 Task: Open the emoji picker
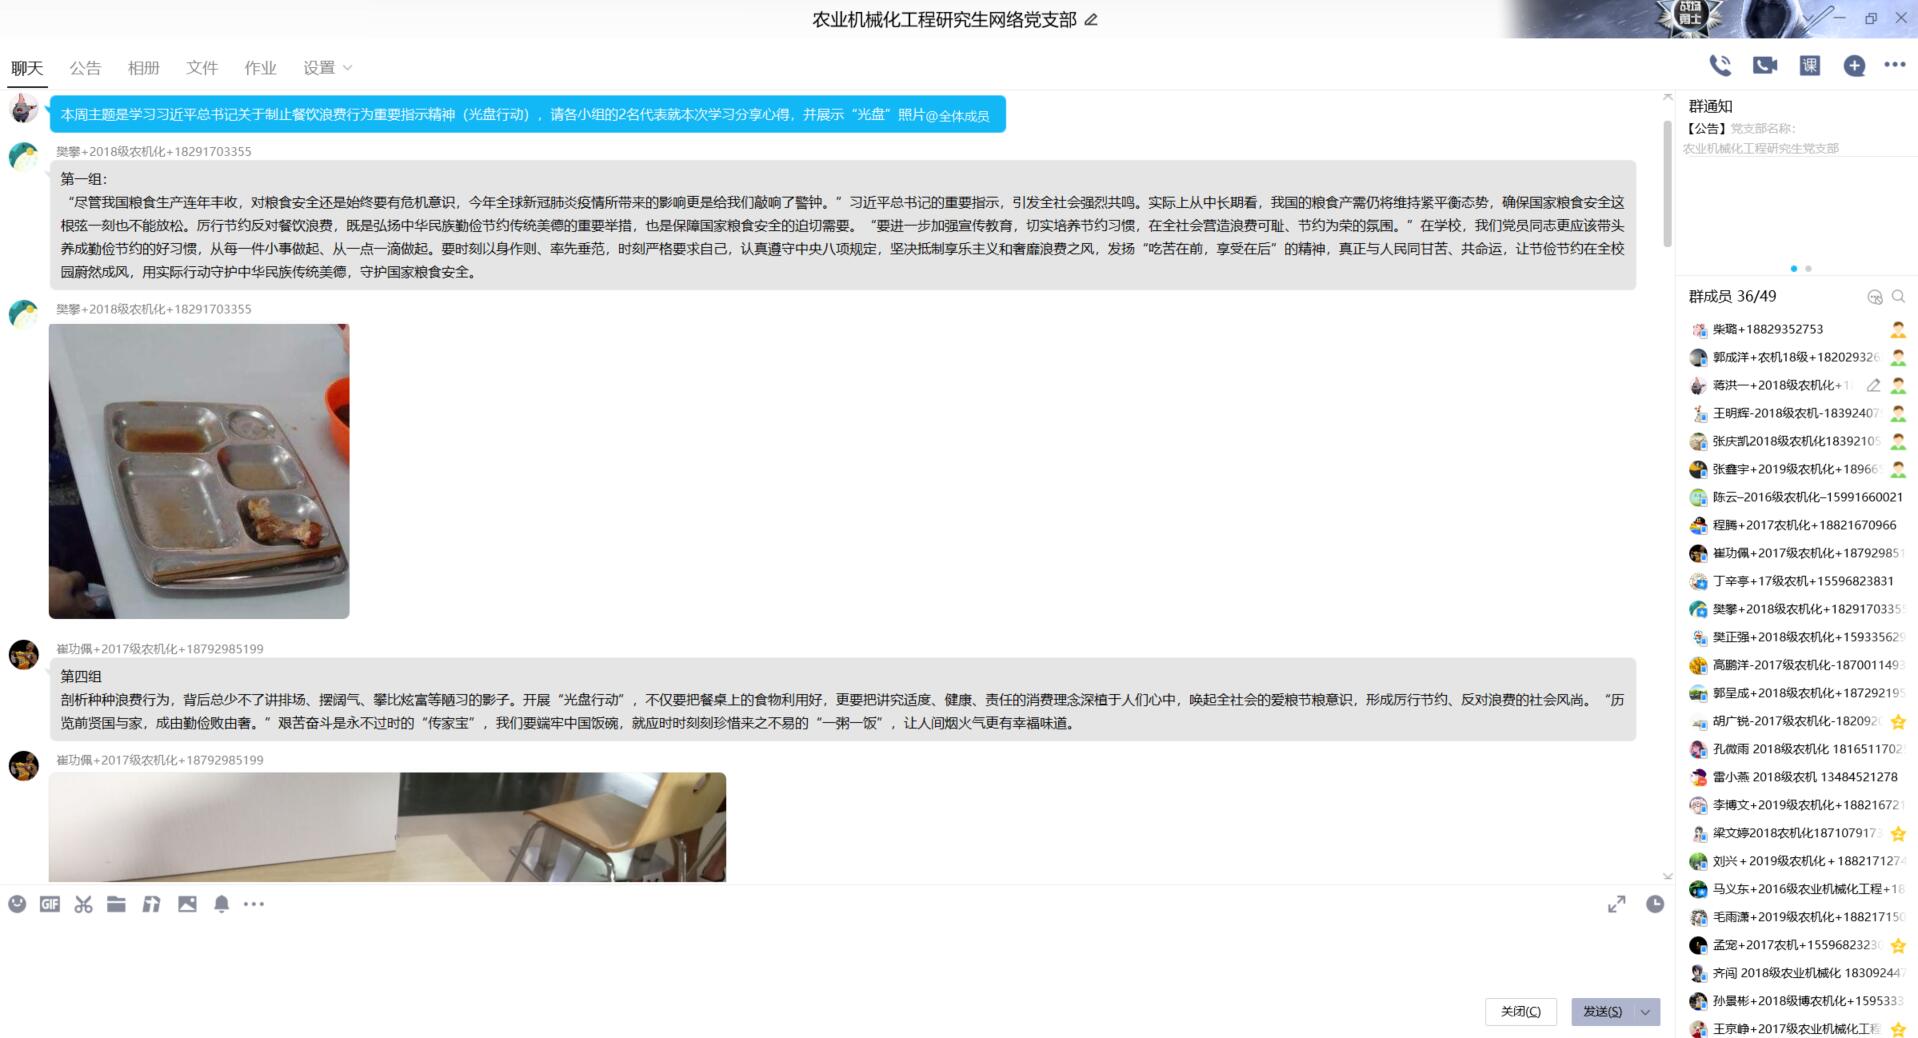[x=17, y=904]
